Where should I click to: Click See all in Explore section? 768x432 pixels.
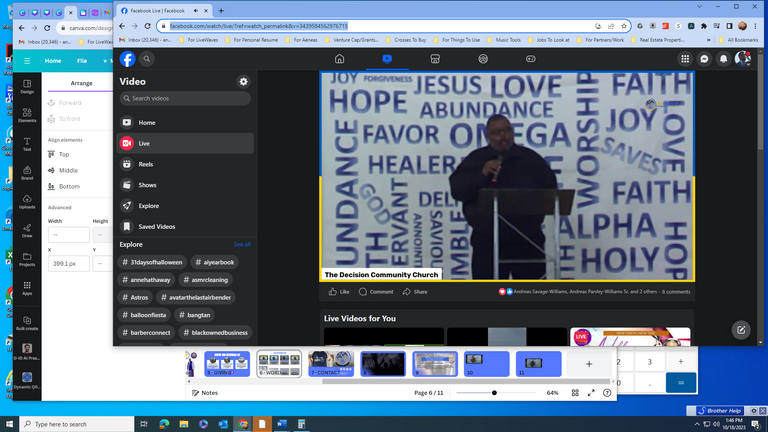pyautogui.click(x=242, y=244)
